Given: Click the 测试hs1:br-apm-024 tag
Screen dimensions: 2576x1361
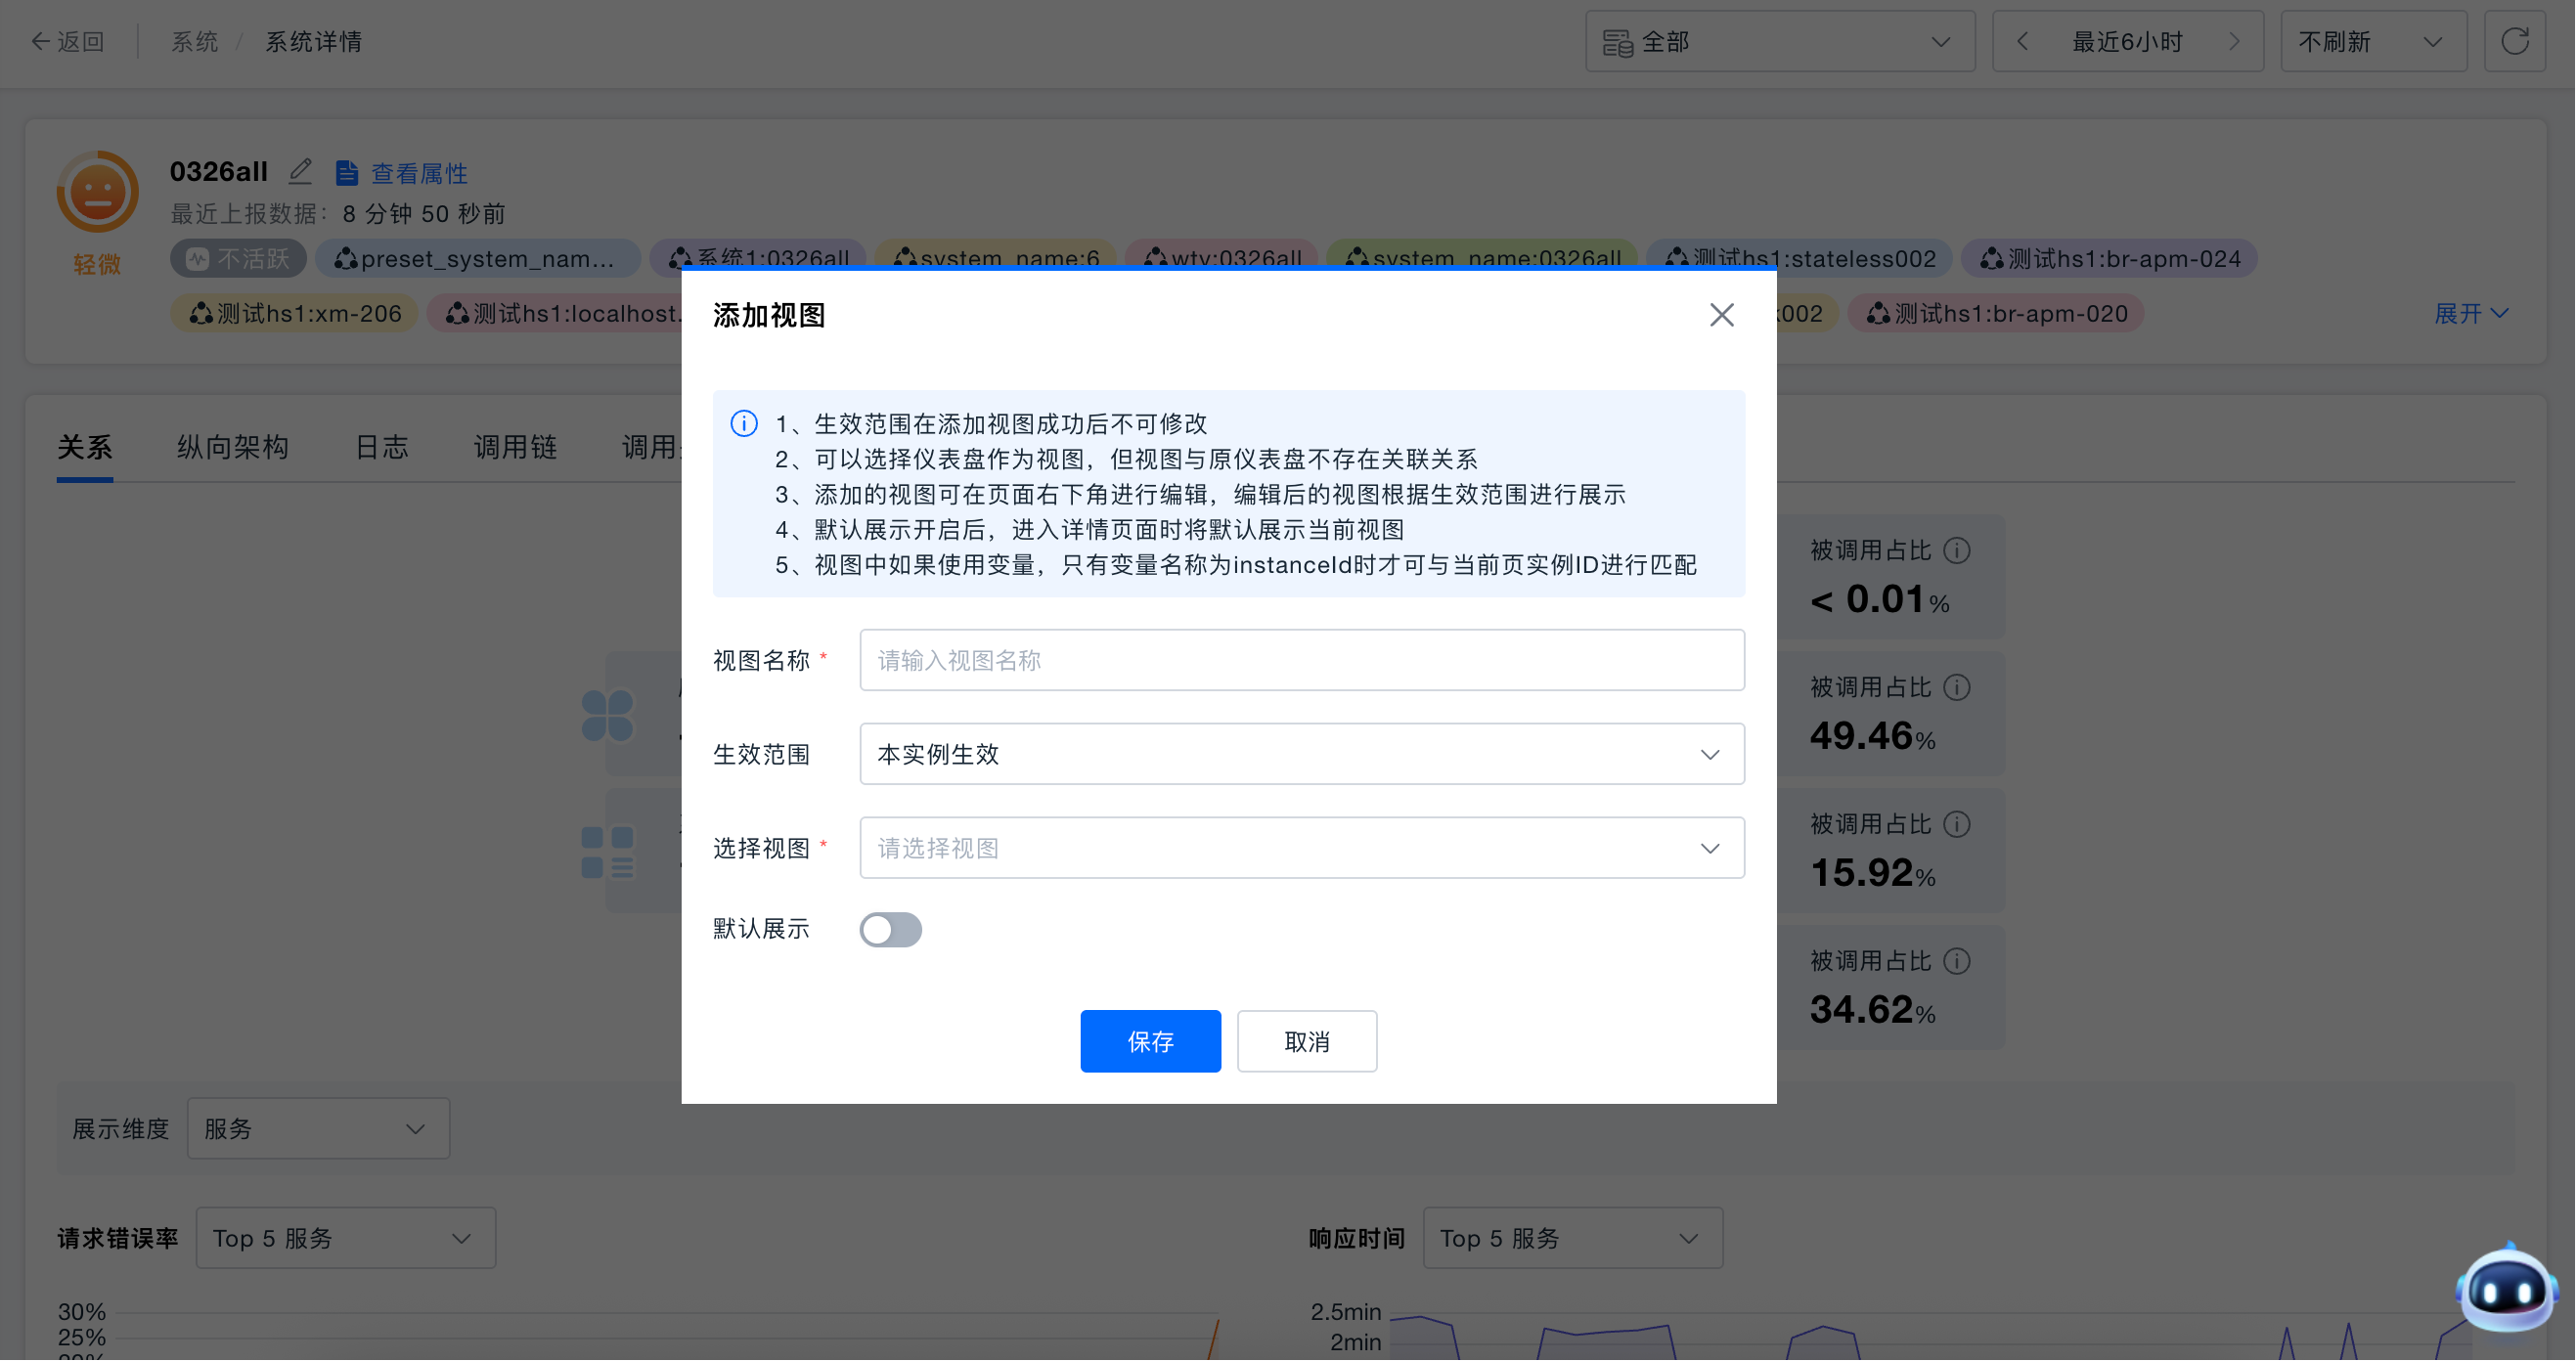Looking at the screenshot, I should click(2110, 259).
